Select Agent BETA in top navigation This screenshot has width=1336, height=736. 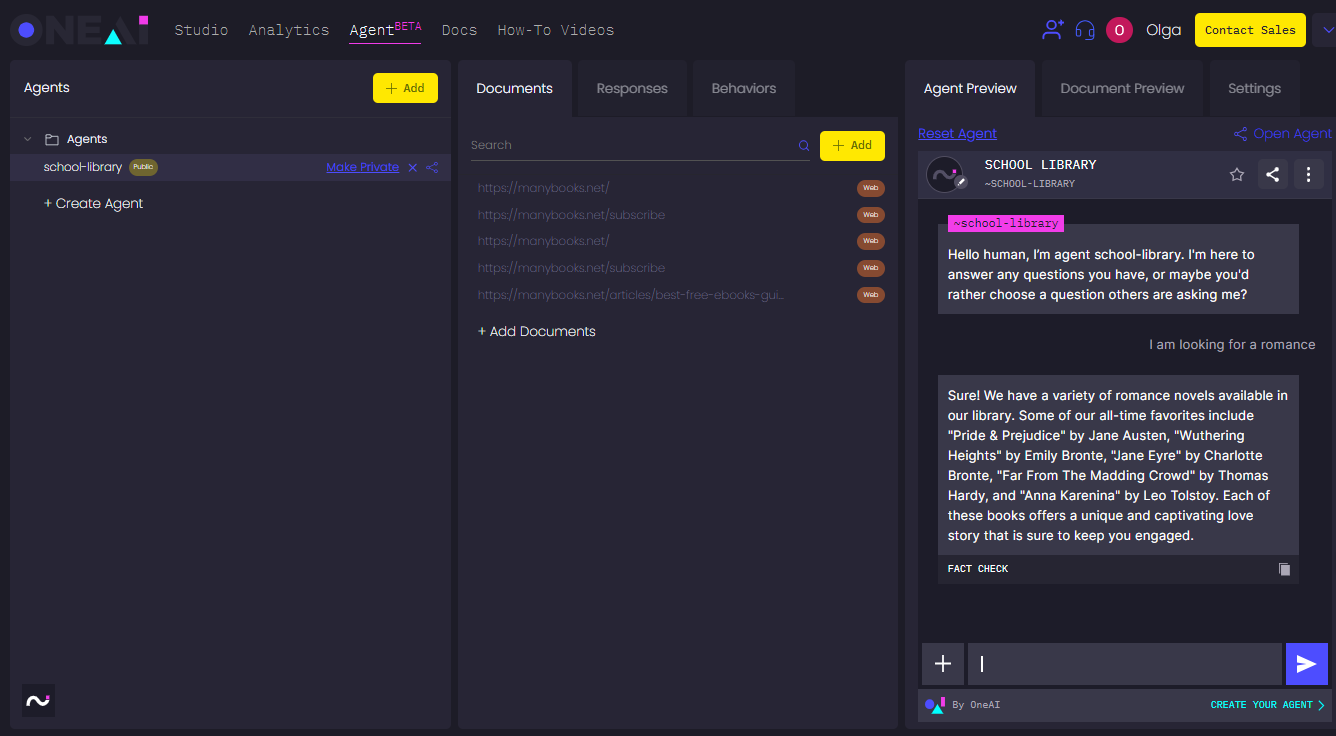tap(385, 30)
